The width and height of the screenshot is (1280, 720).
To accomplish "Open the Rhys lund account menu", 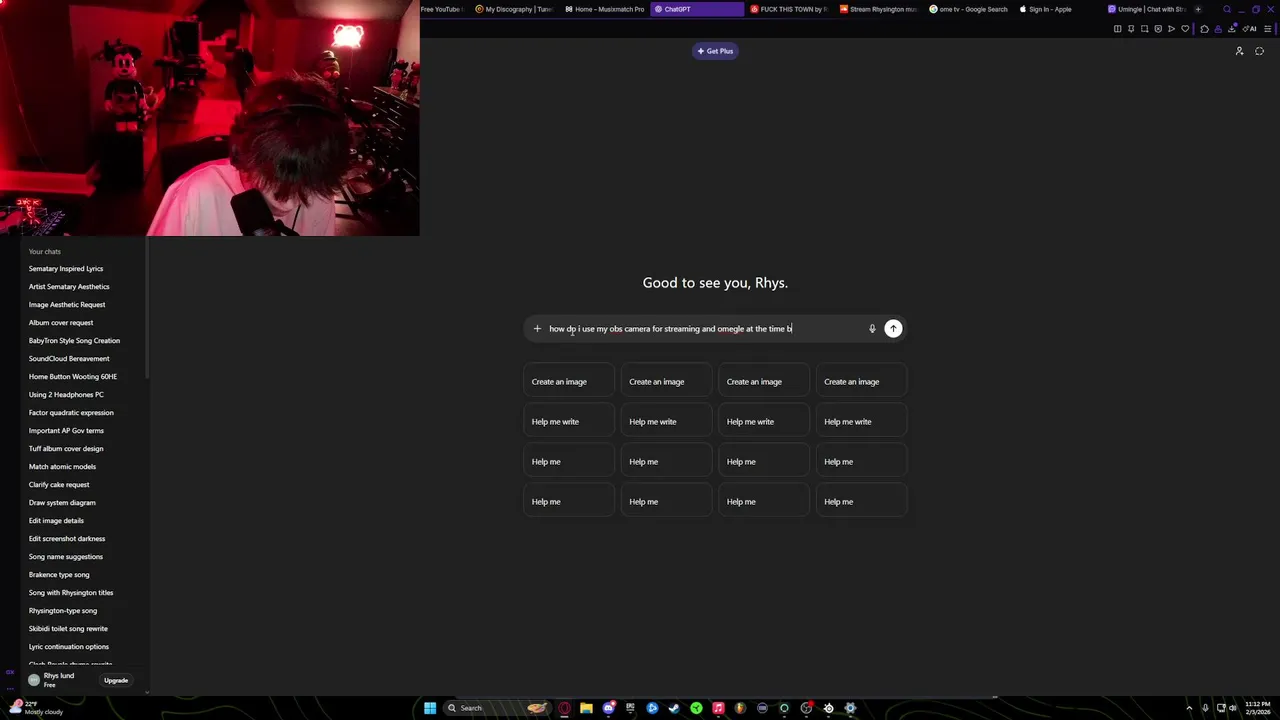I will click(60, 680).
